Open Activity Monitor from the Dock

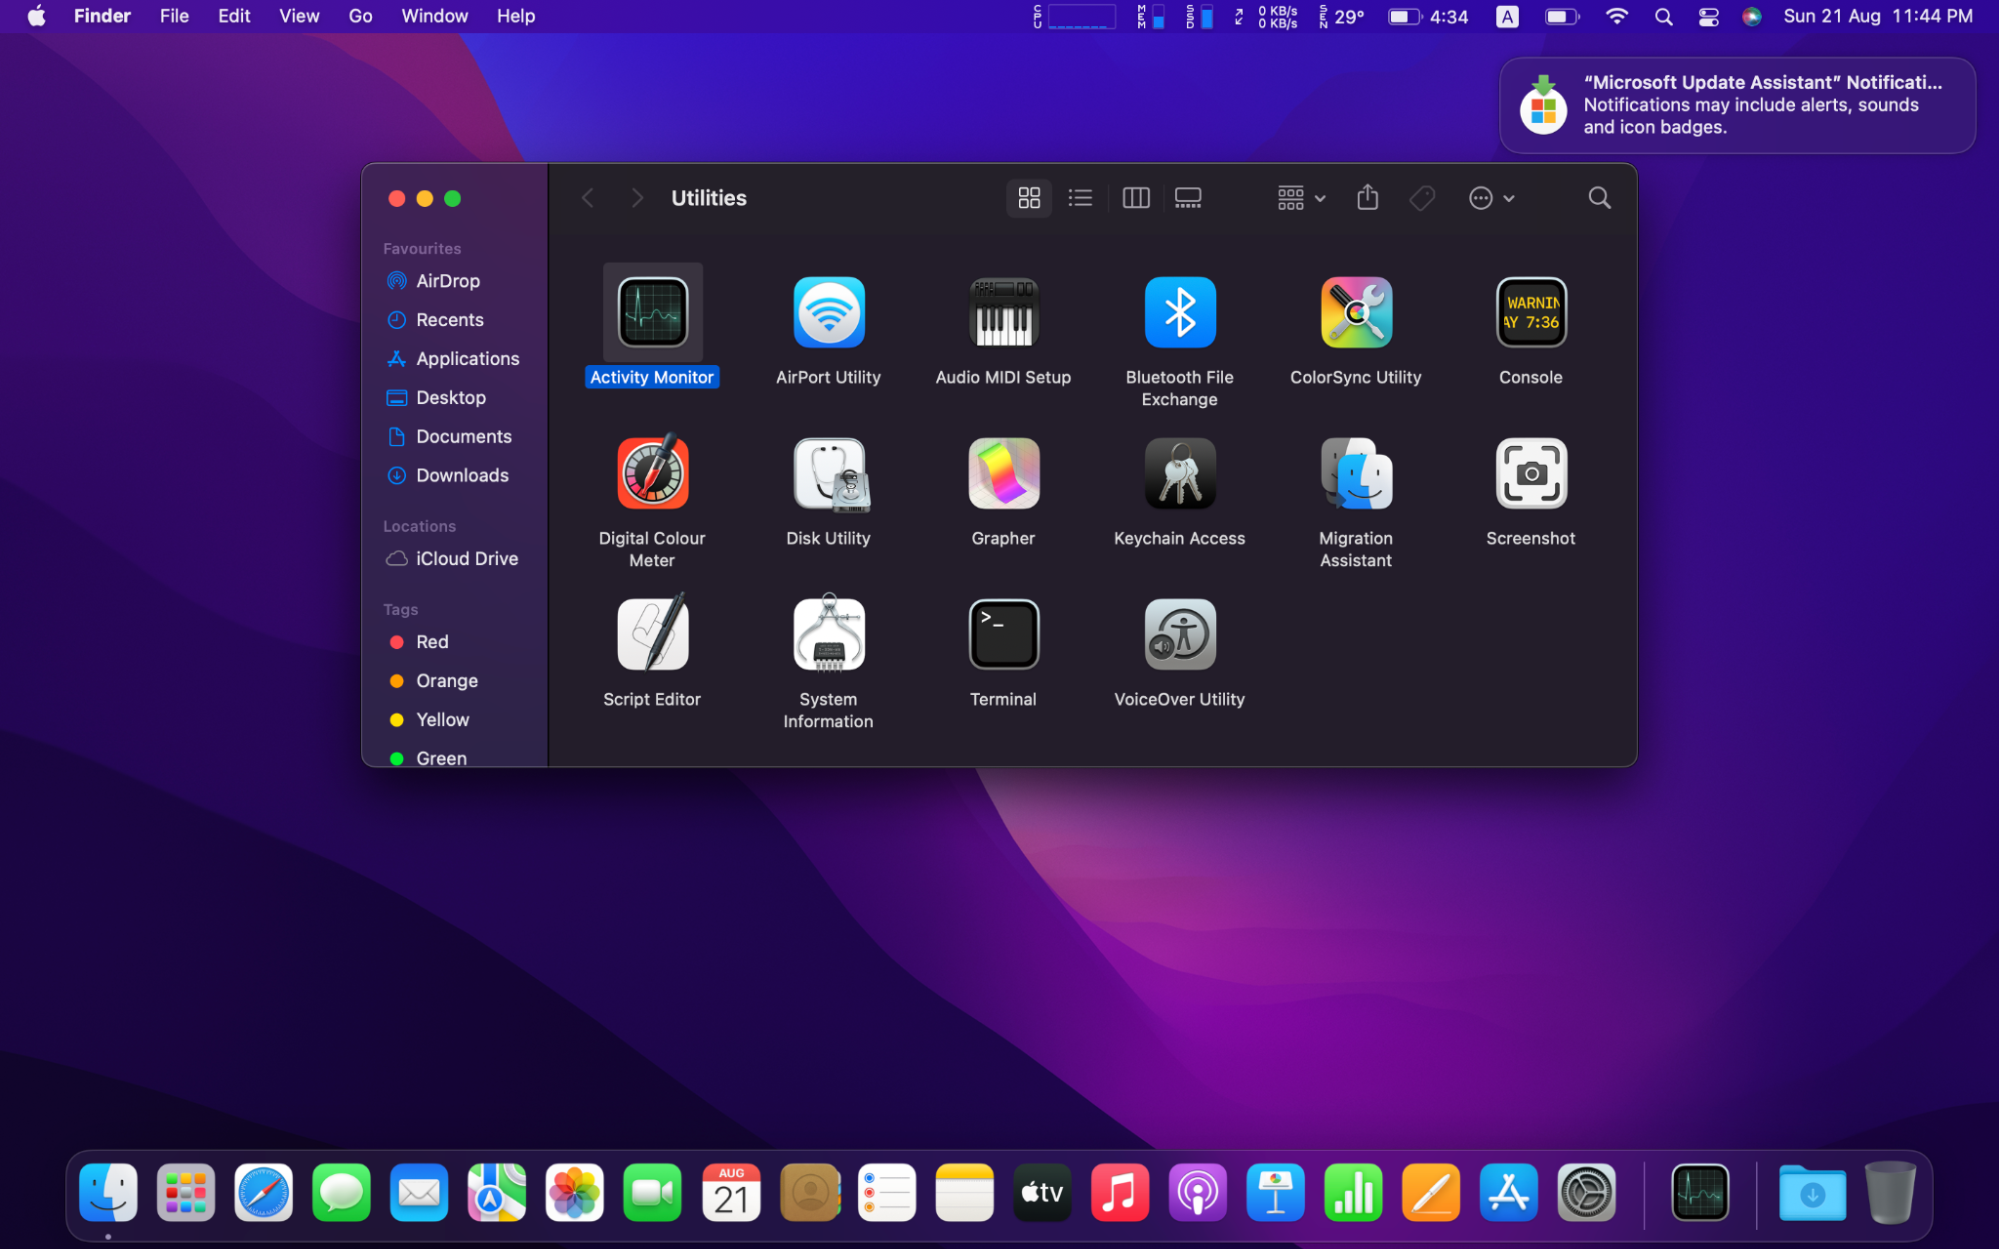[1700, 1193]
